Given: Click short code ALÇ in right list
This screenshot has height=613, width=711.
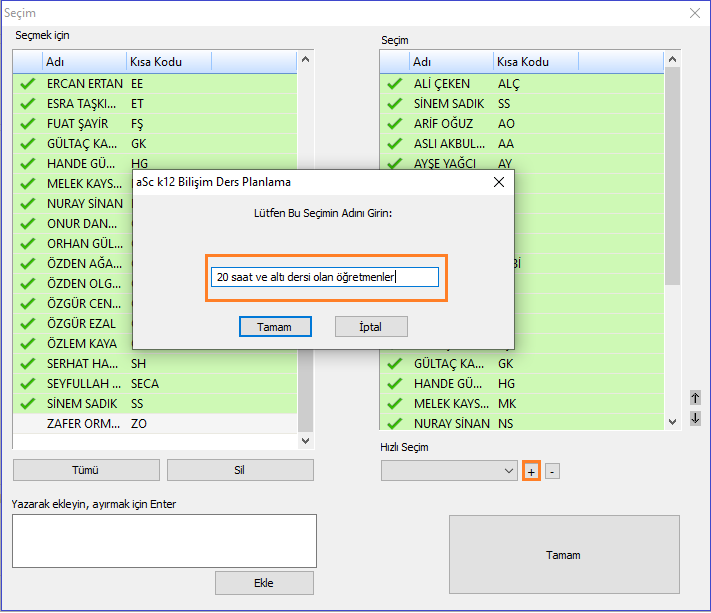Looking at the screenshot, I should (509, 84).
